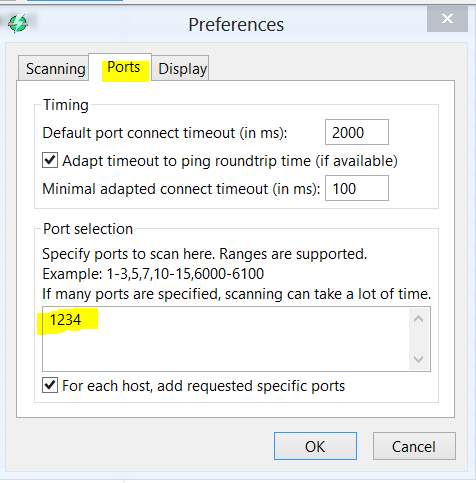Open the Display tab

(x=182, y=69)
